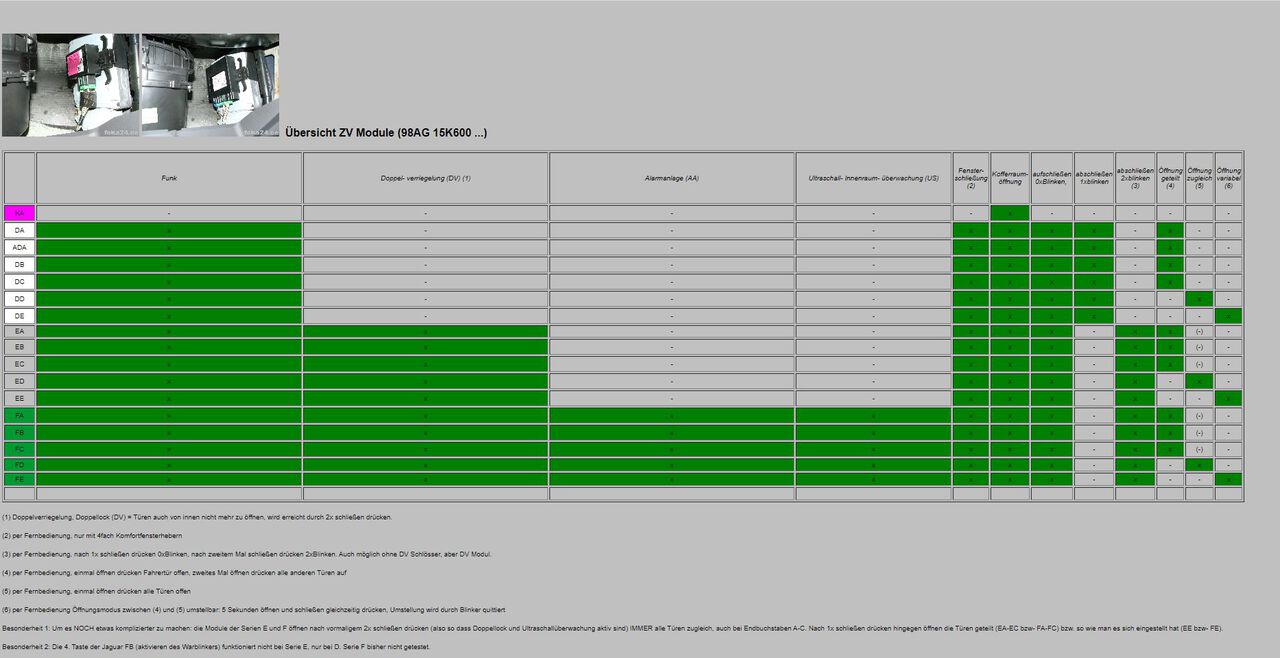Image resolution: width=1280 pixels, height=658 pixels.
Task: Click the green Alarmanlage cell in FA row
Action: 672,415
